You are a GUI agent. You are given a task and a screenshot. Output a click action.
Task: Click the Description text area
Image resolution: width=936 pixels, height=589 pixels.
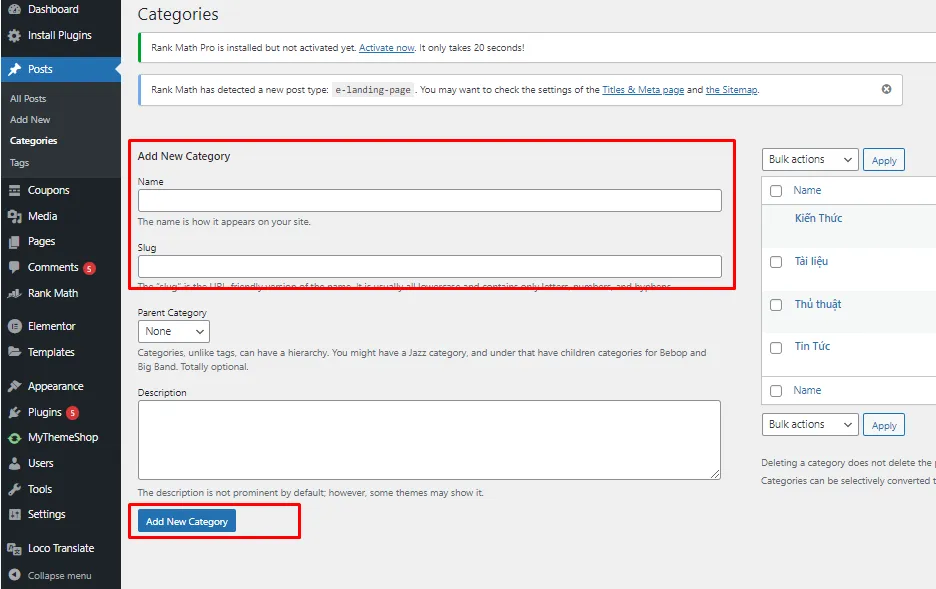click(429, 440)
